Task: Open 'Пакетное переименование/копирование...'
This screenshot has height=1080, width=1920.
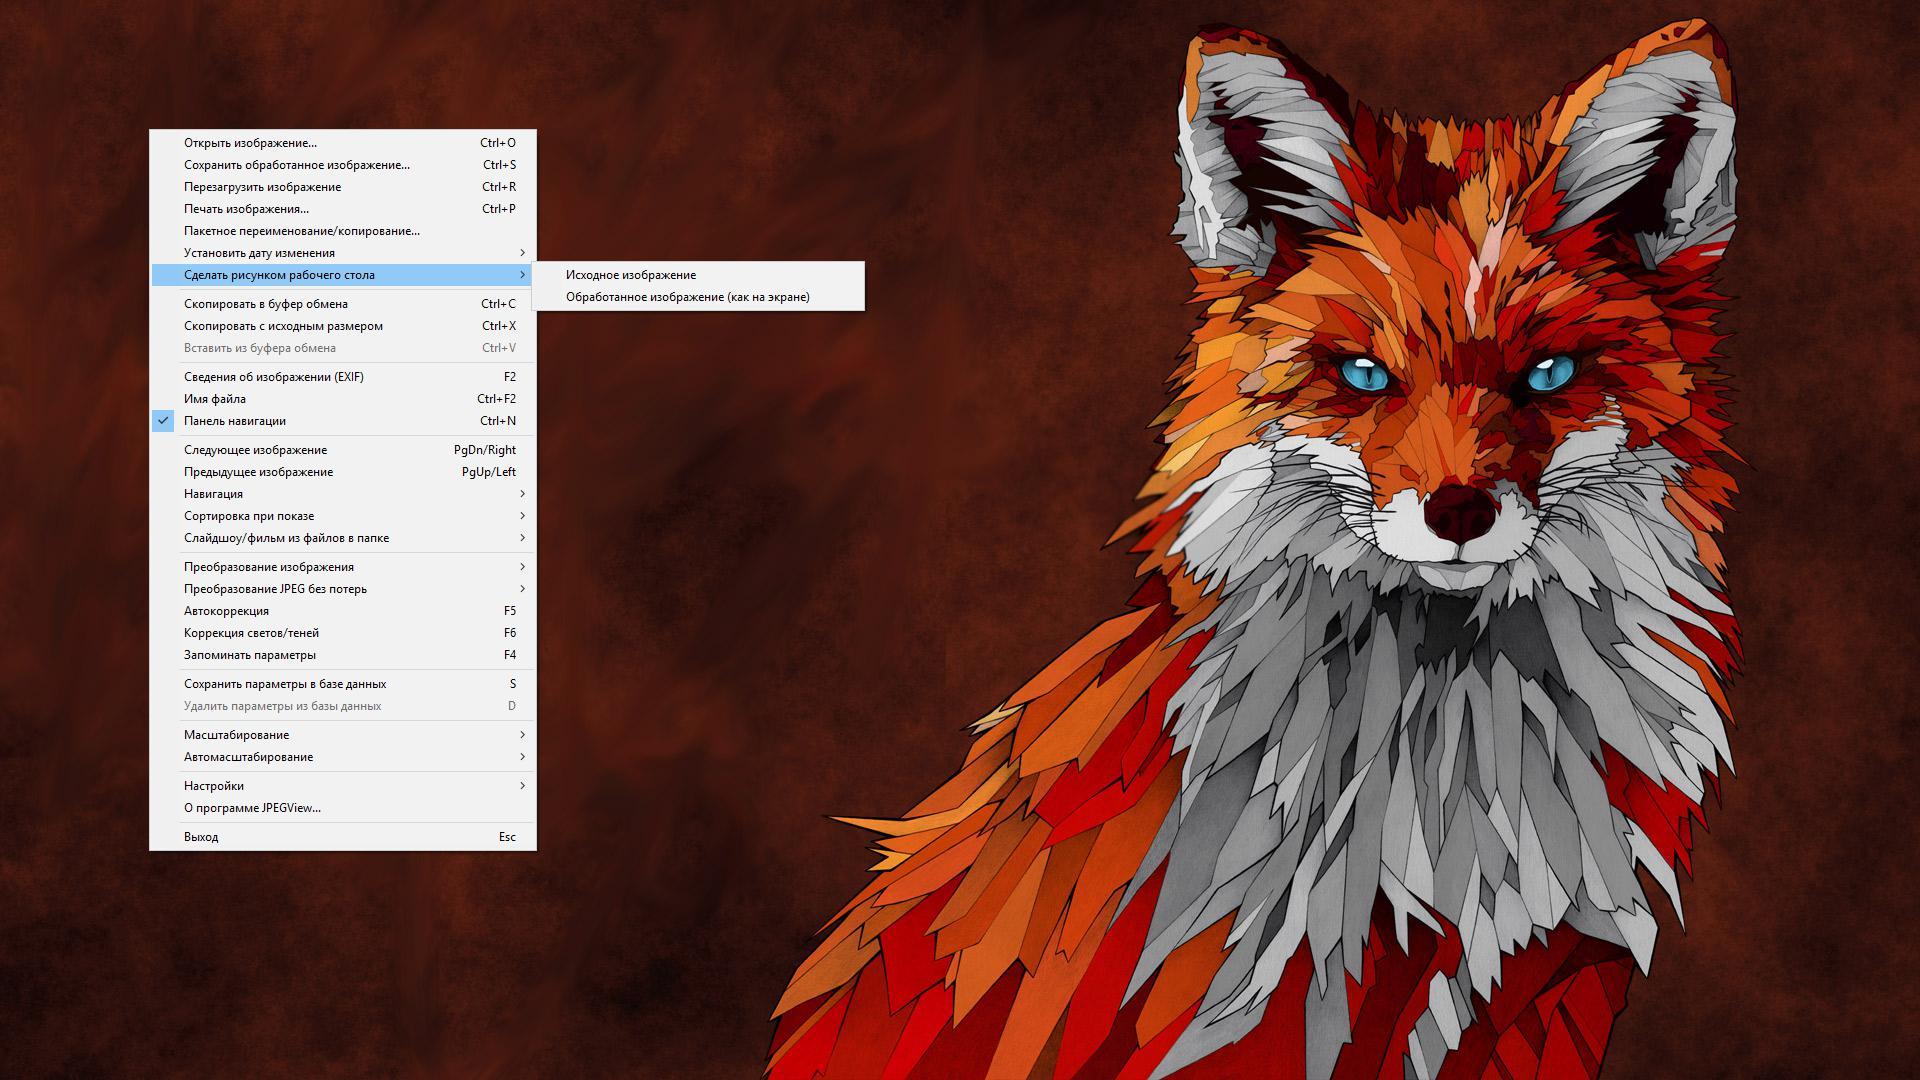Action: pos(343,231)
